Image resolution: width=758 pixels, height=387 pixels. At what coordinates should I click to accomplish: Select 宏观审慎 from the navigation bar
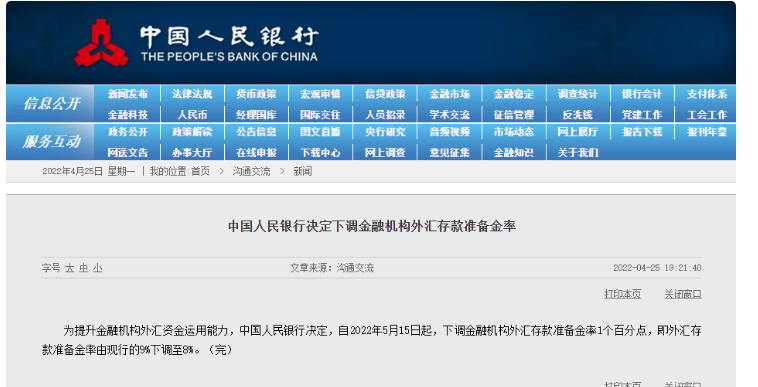click(x=321, y=94)
